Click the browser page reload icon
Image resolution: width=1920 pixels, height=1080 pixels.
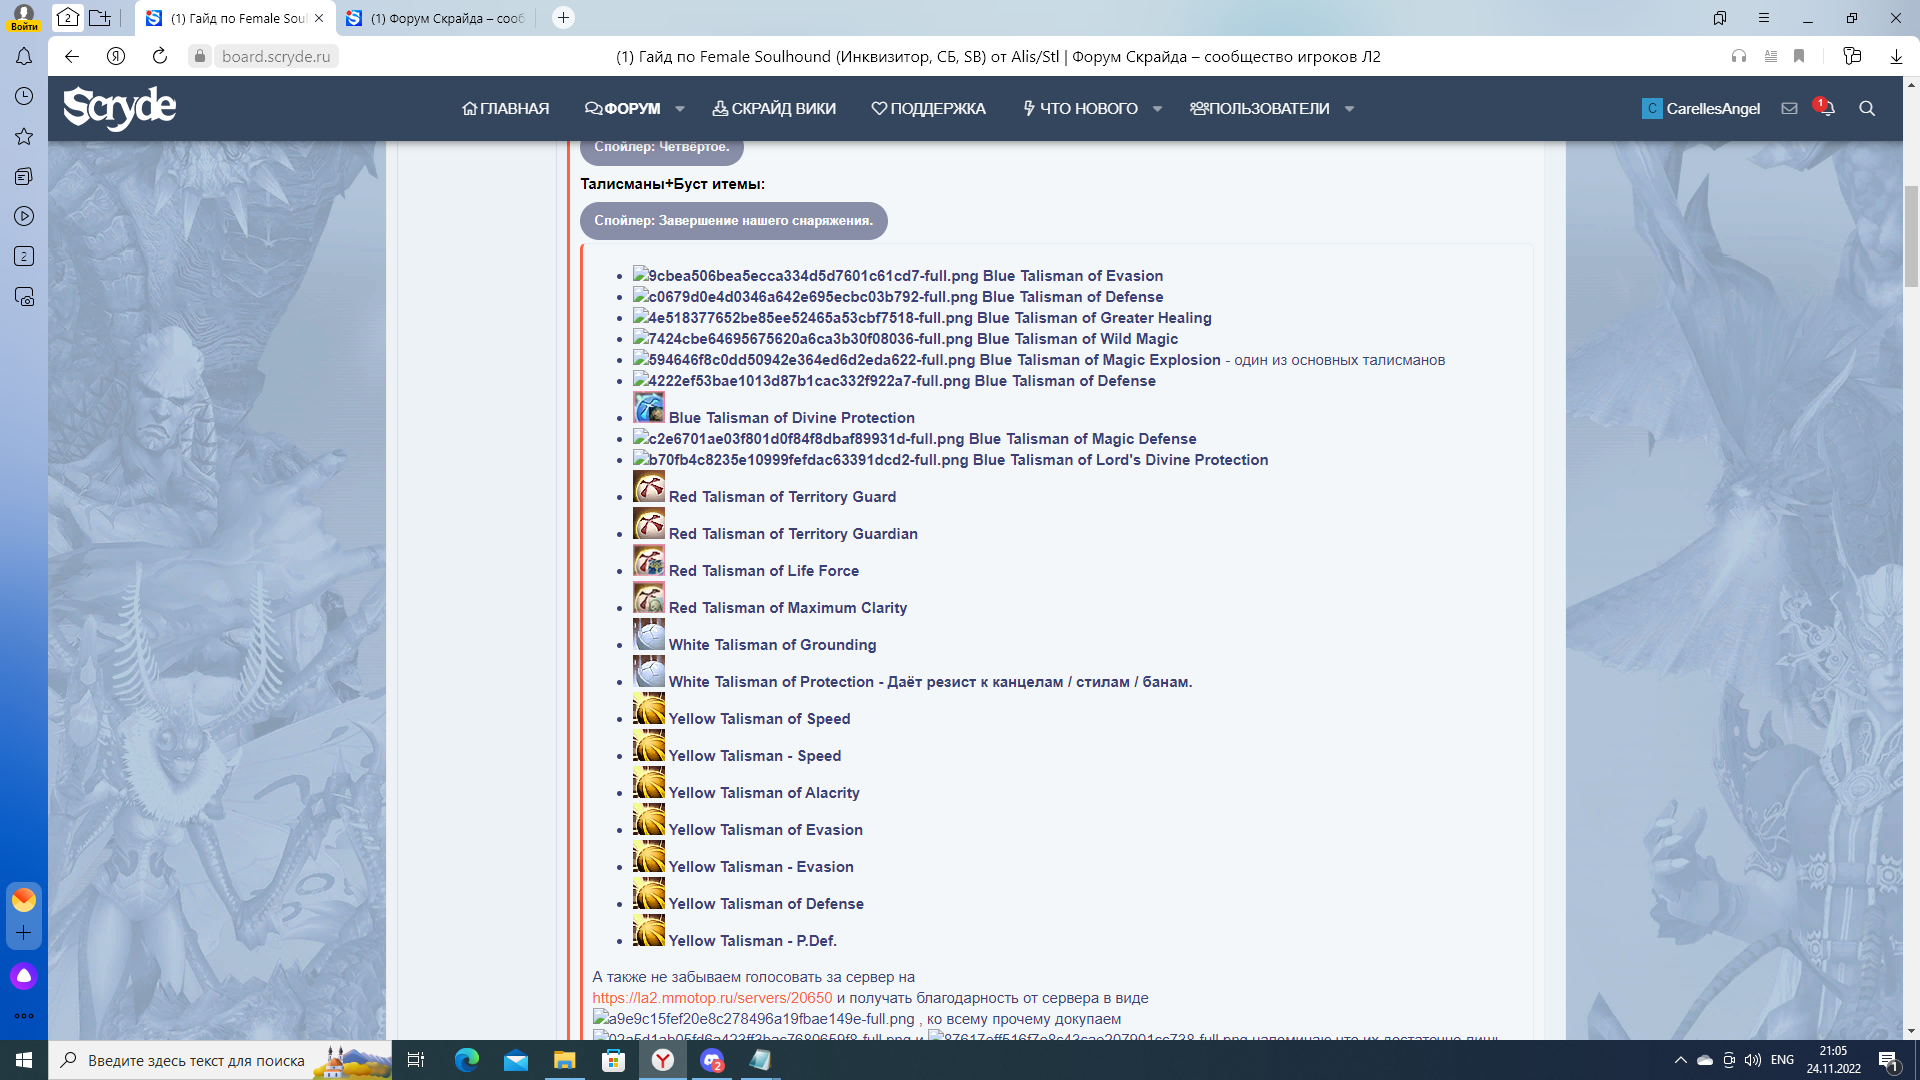(x=160, y=56)
